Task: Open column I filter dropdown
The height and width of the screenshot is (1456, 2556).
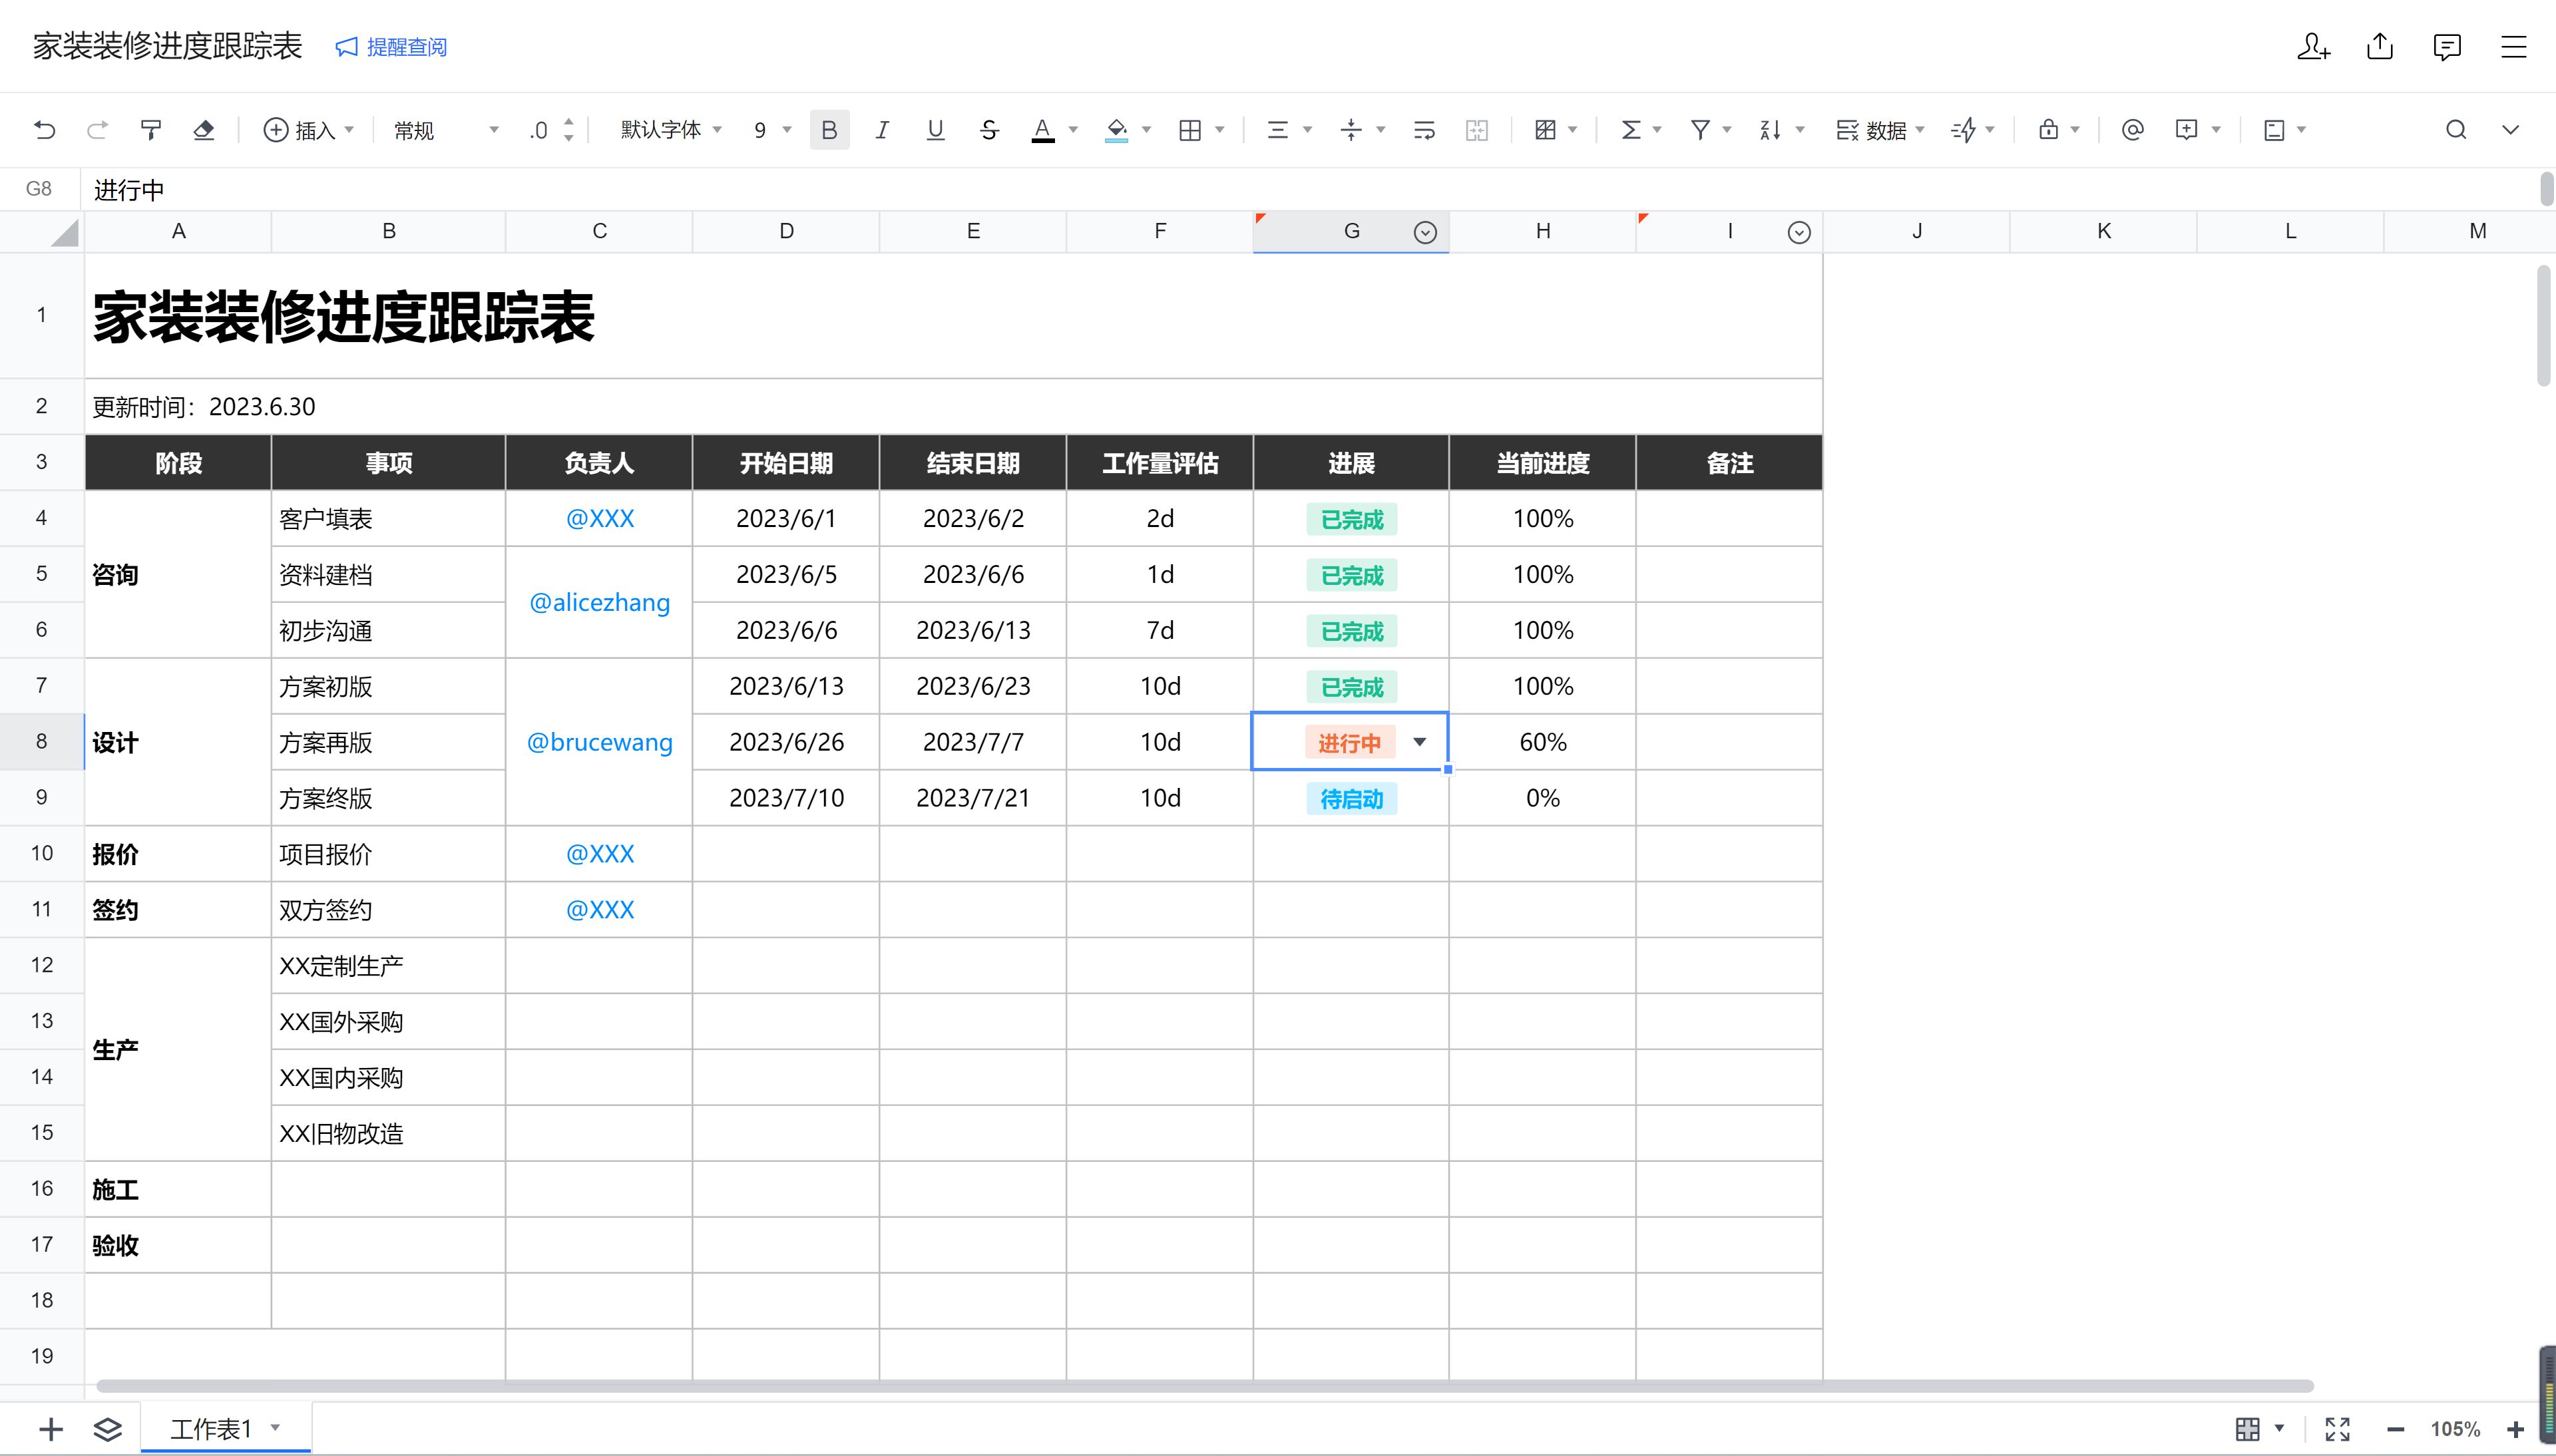Action: pyautogui.click(x=1798, y=233)
